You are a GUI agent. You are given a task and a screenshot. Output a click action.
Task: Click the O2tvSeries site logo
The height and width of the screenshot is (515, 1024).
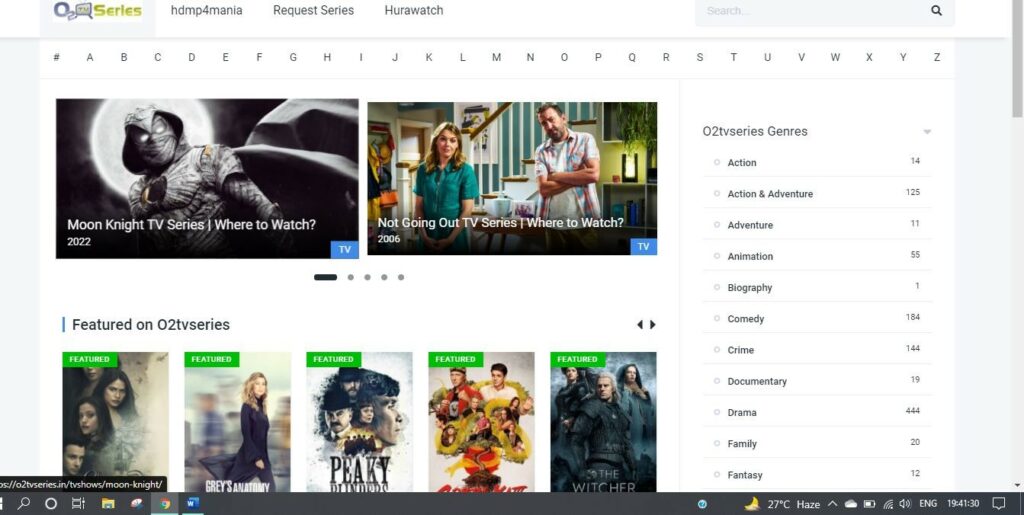tap(98, 11)
